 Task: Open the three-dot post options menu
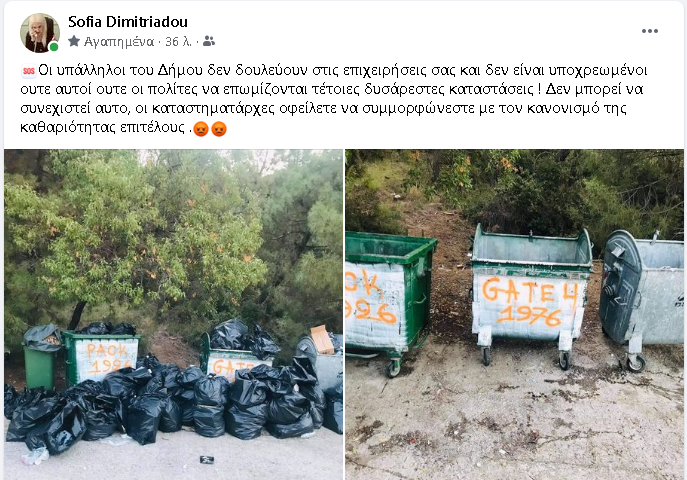(649, 31)
